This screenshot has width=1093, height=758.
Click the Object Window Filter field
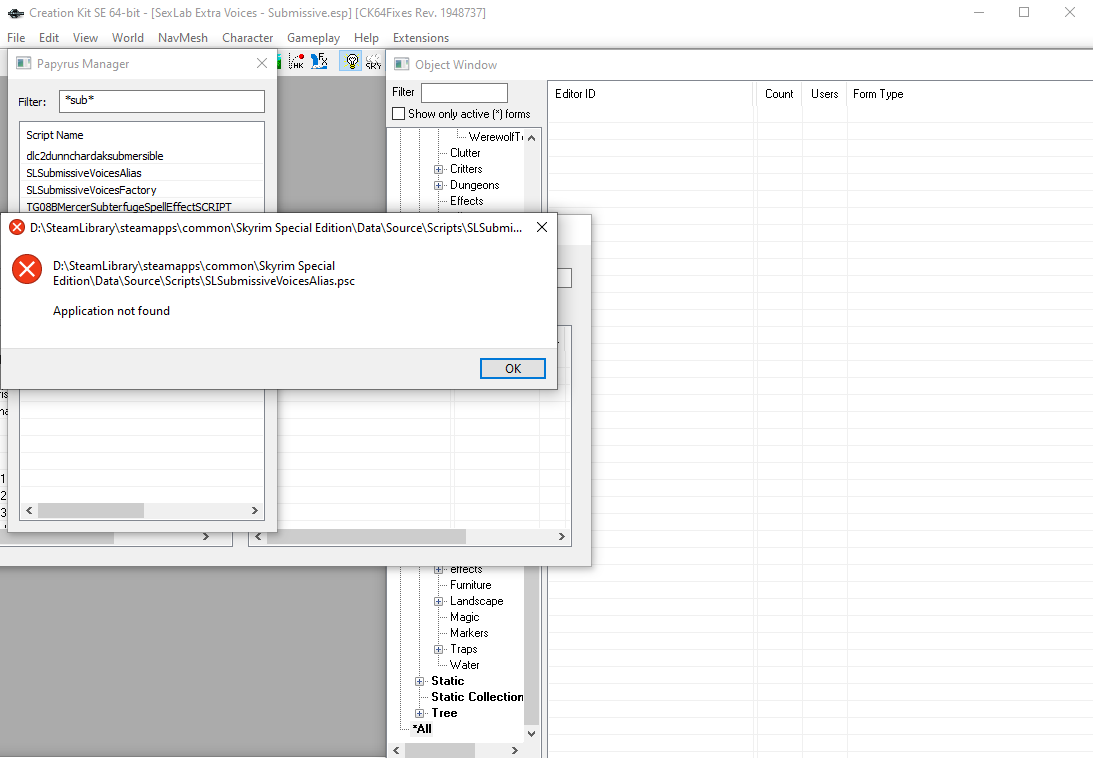tap(464, 93)
